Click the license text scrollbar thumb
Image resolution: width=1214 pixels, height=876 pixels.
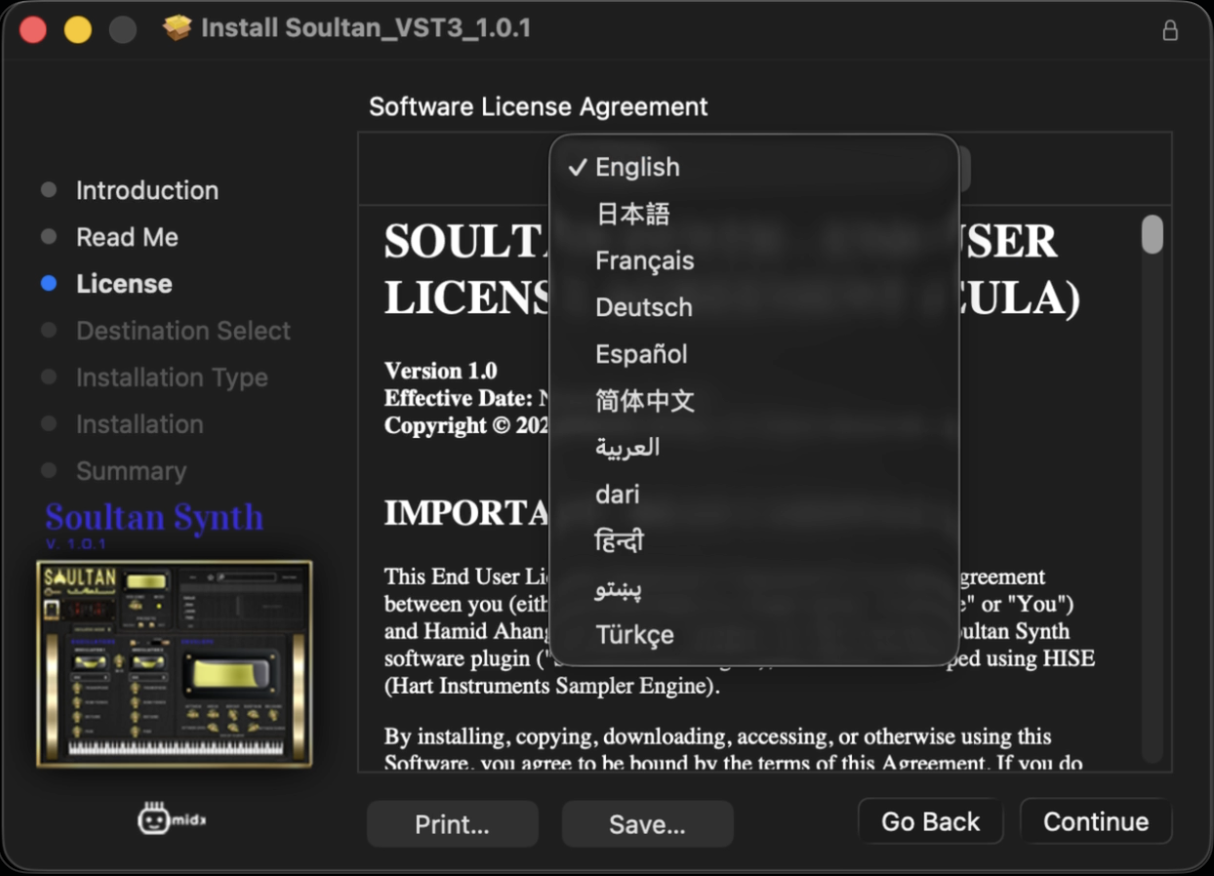point(1152,234)
